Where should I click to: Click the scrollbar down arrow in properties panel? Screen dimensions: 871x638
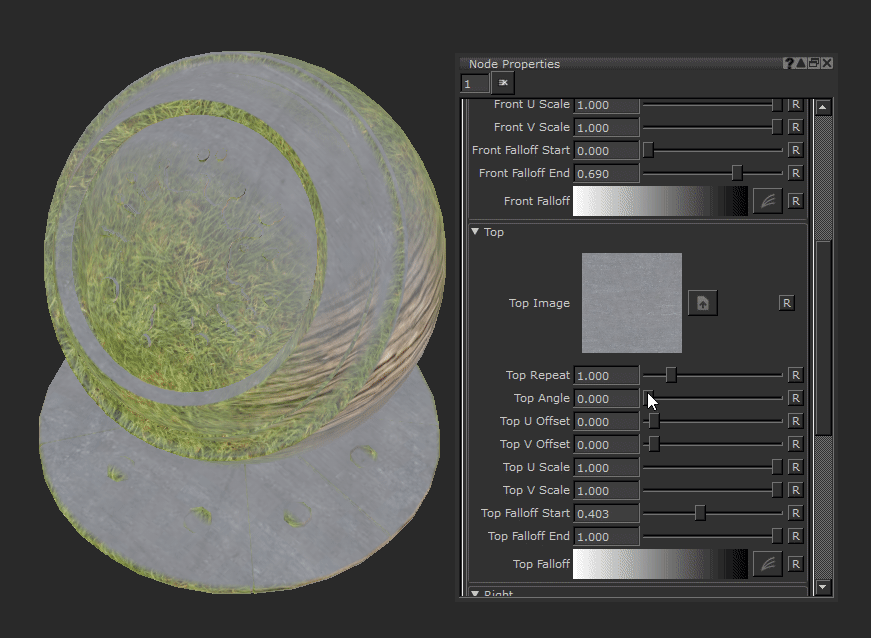(x=823, y=588)
